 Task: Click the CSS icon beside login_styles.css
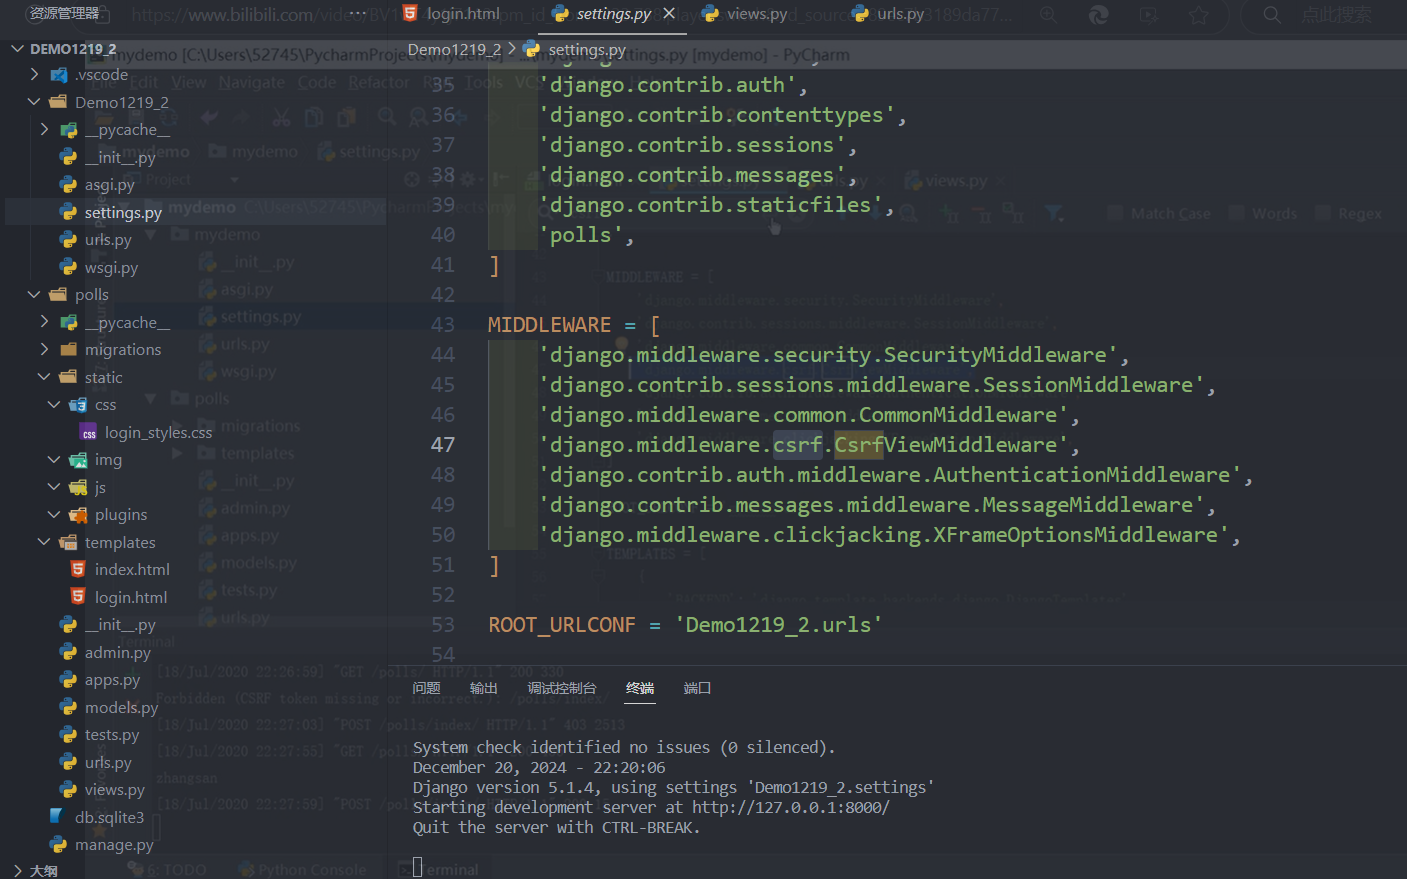point(88,433)
